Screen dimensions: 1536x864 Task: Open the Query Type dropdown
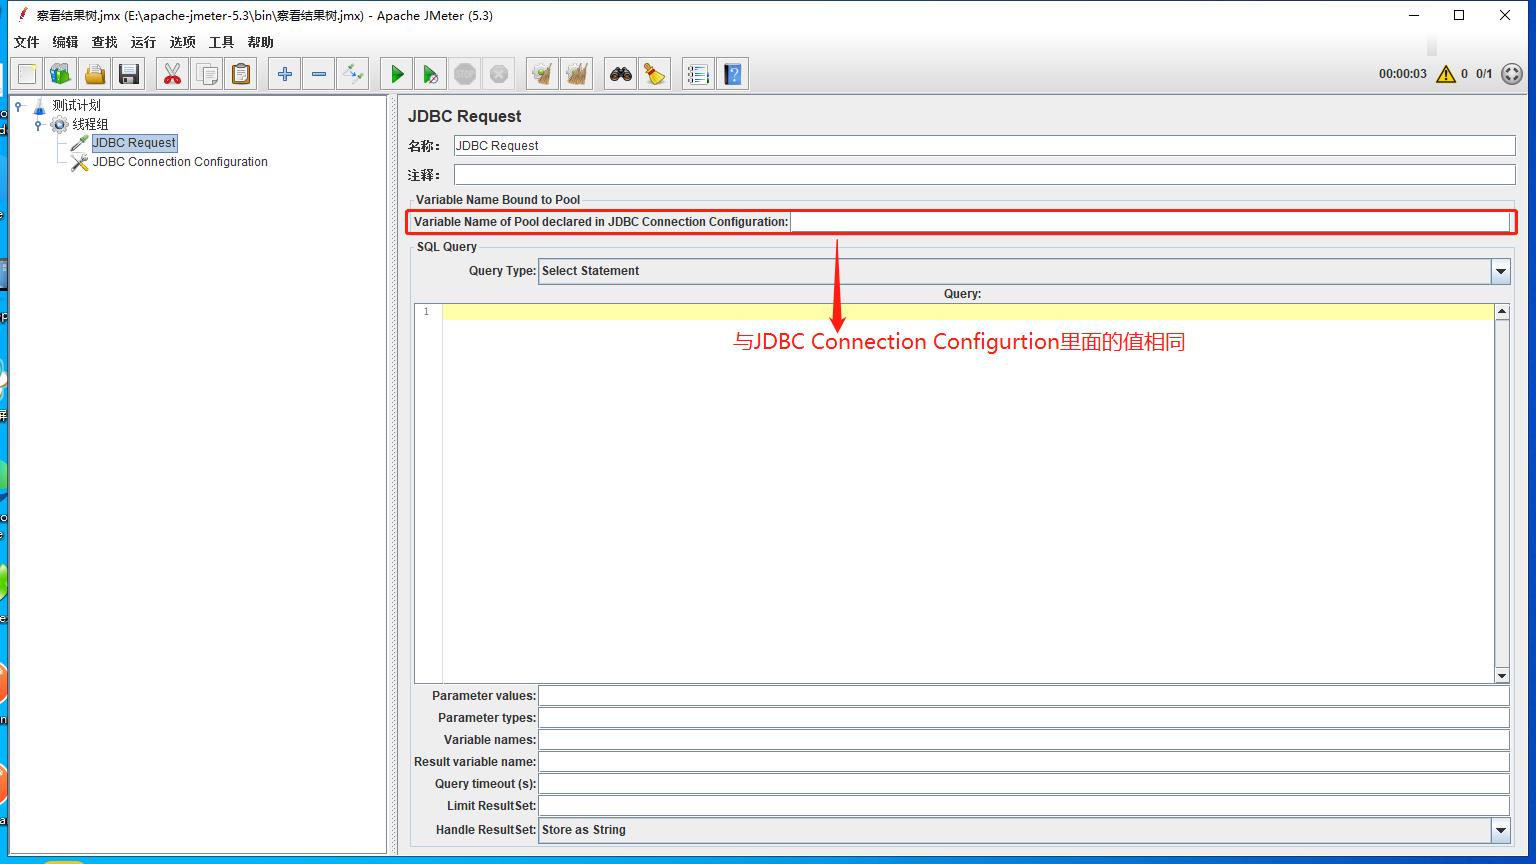tap(1024, 271)
